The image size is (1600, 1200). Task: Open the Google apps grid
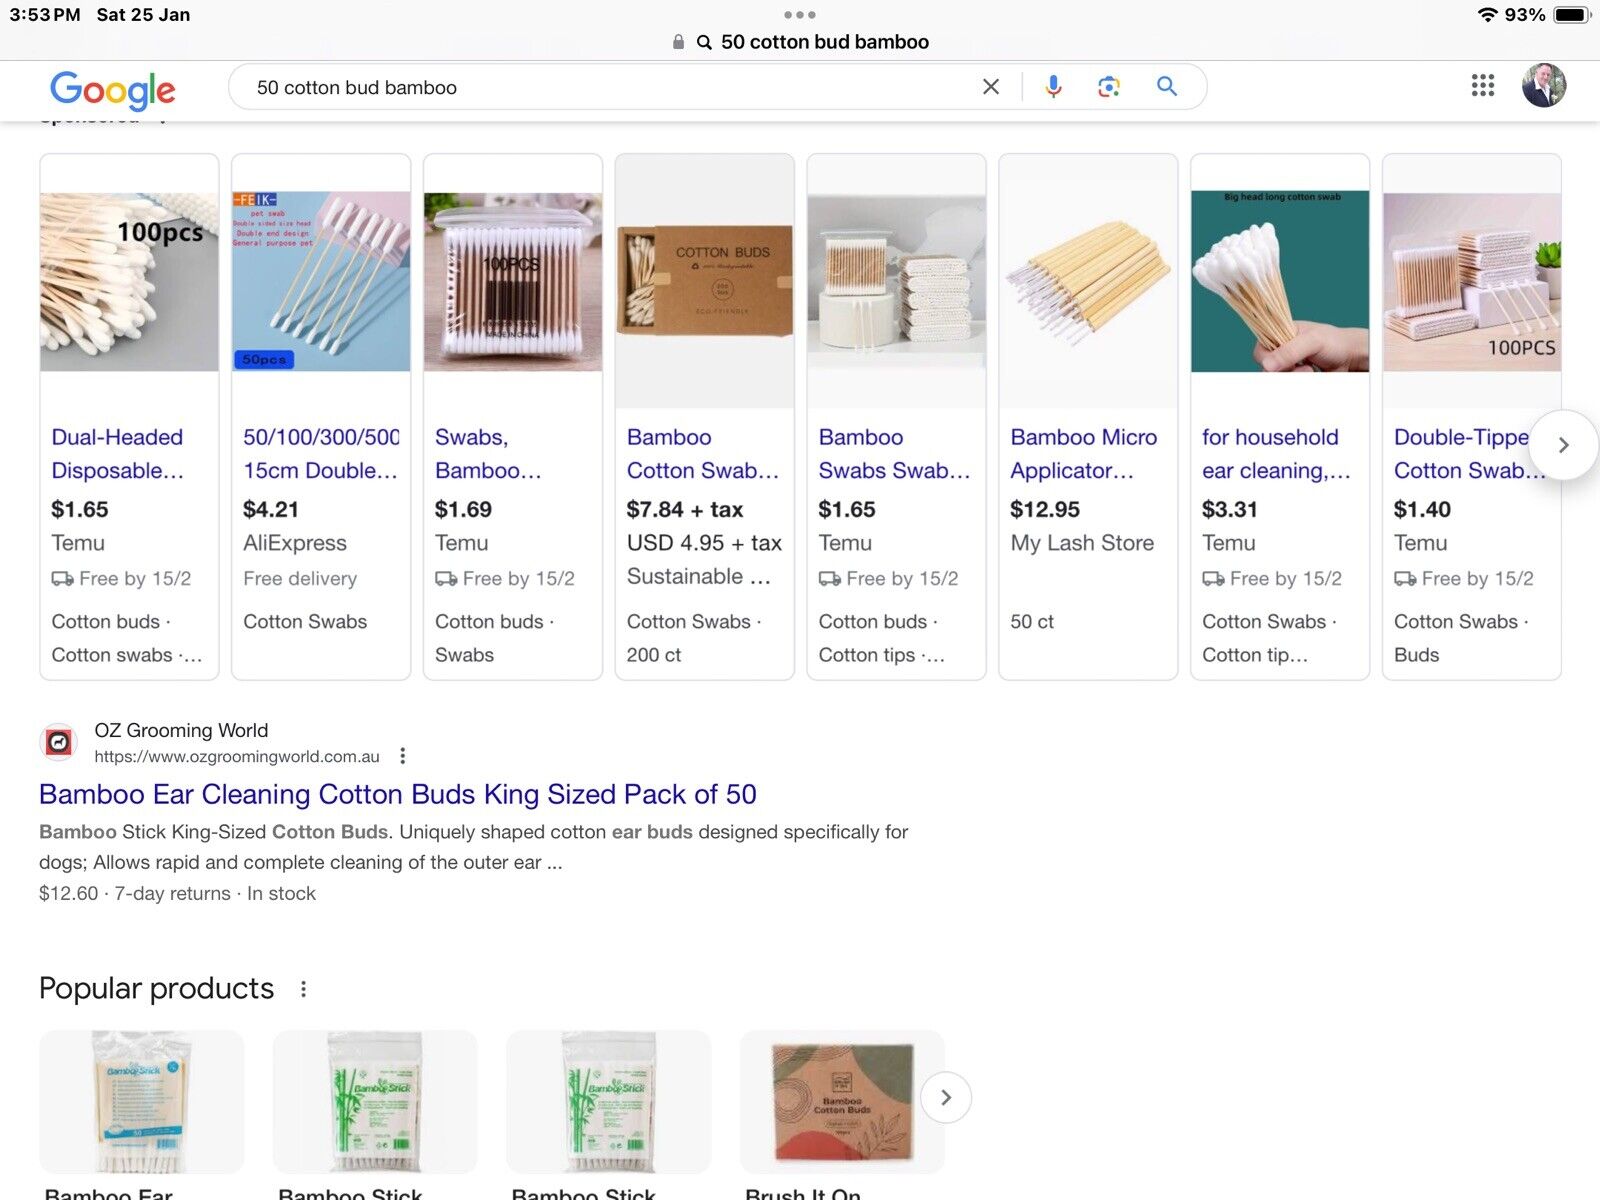1483,86
